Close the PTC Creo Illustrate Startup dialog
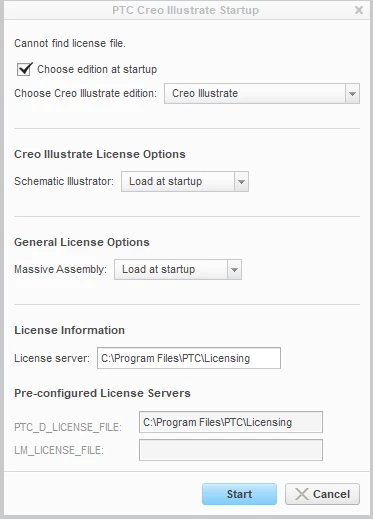The height and width of the screenshot is (521, 373). pyautogui.click(x=359, y=10)
